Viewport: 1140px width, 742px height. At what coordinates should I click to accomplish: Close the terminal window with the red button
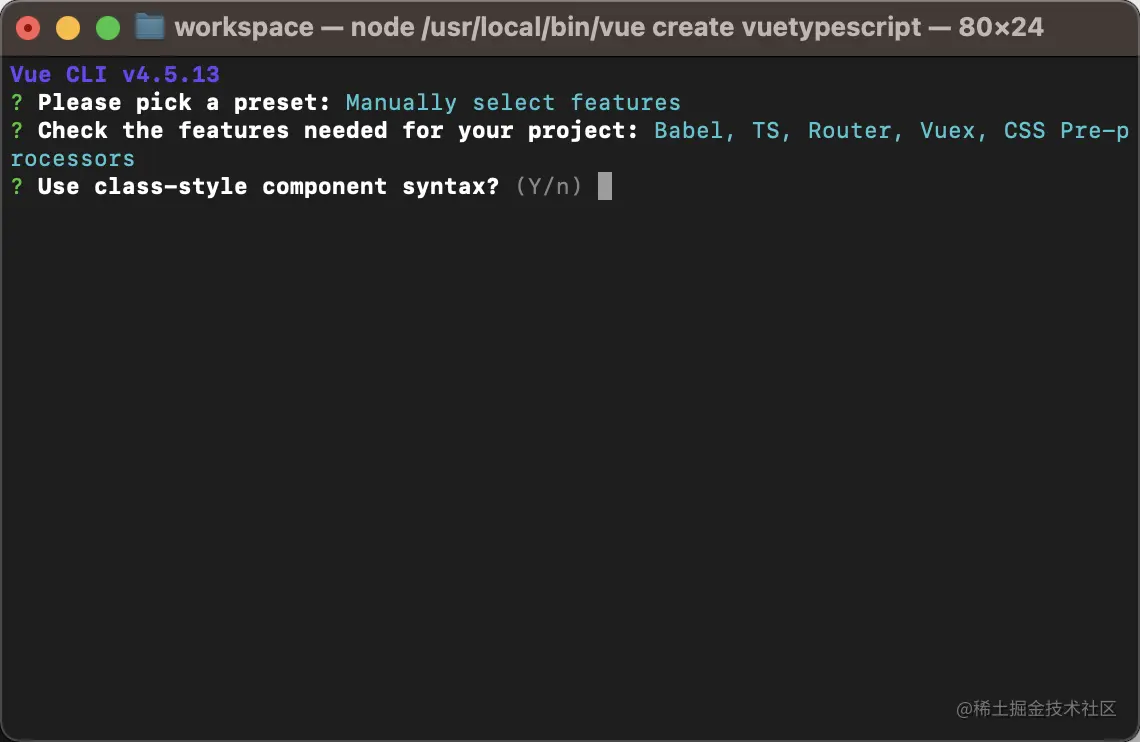point(28,28)
